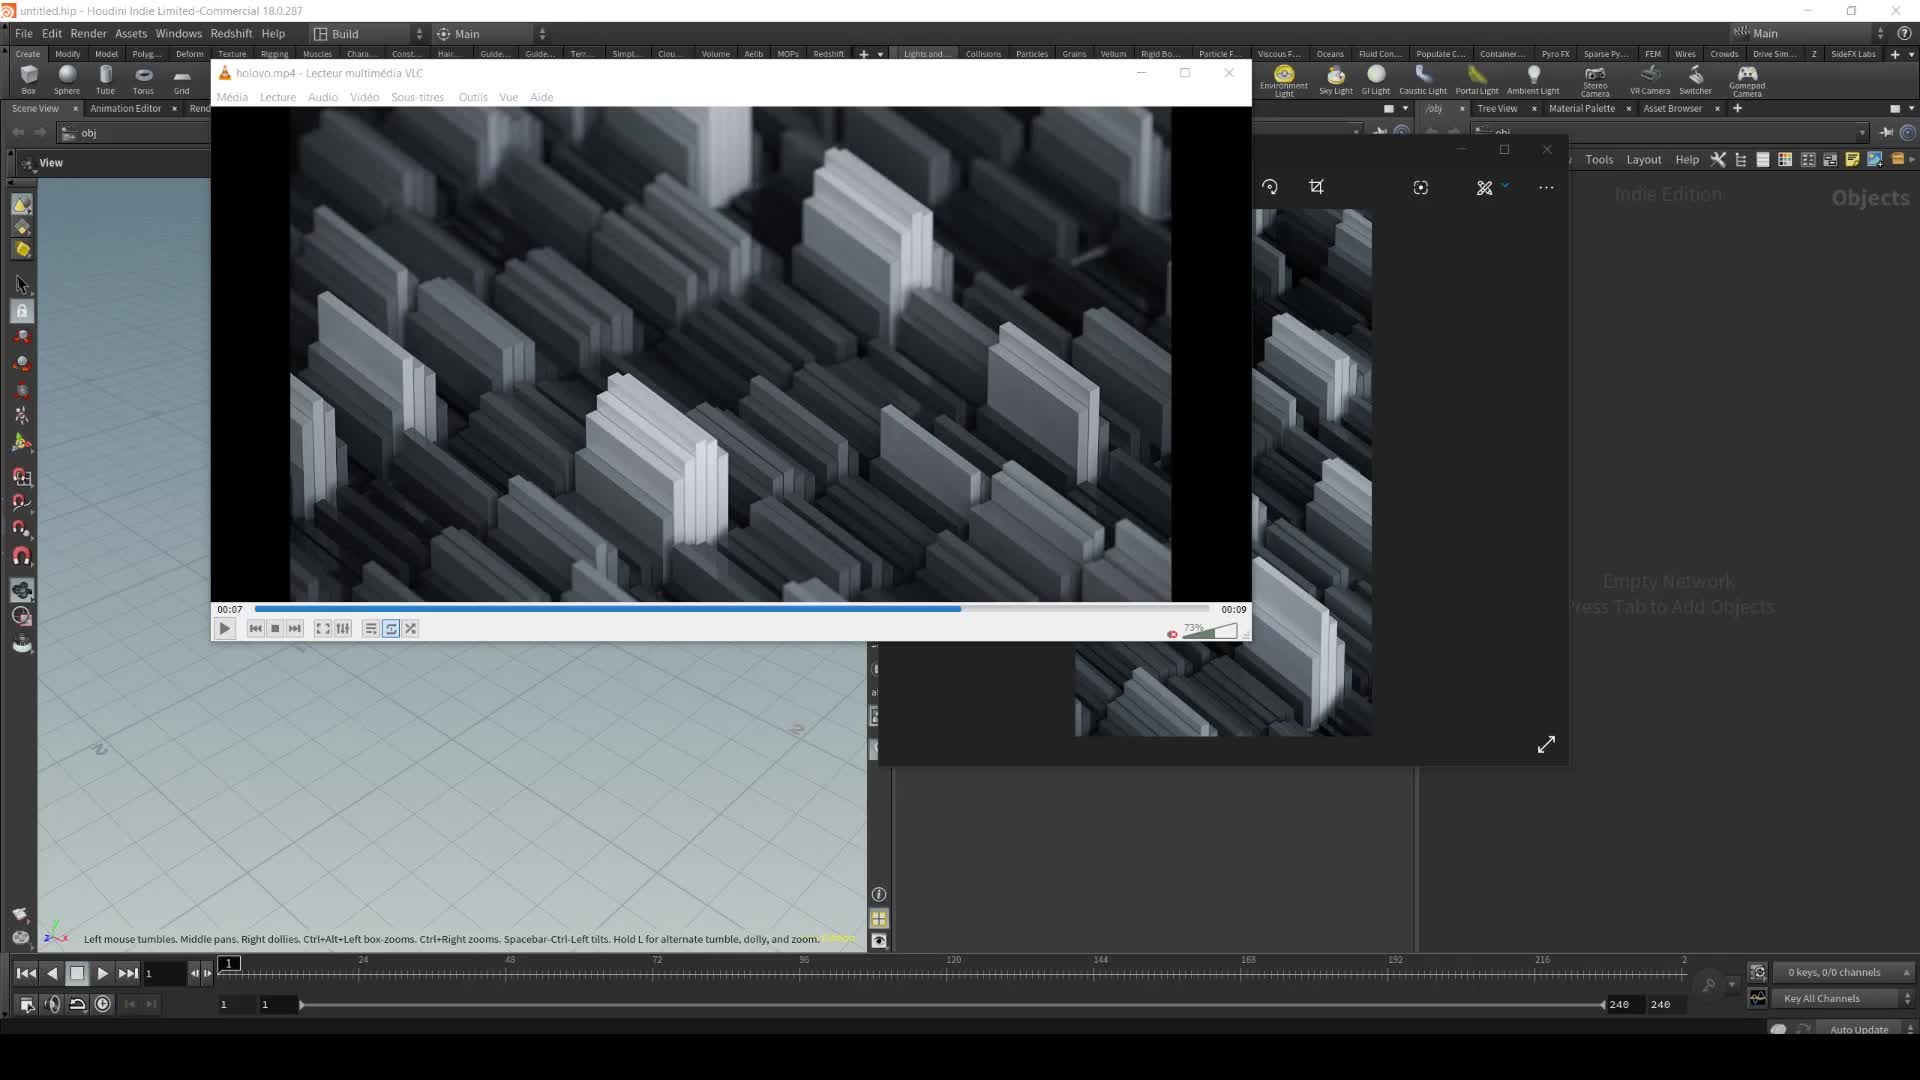Screen dimensions: 1920x1080
Task: Click the rotate icon in photo viewer
Action: pos(1270,187)
